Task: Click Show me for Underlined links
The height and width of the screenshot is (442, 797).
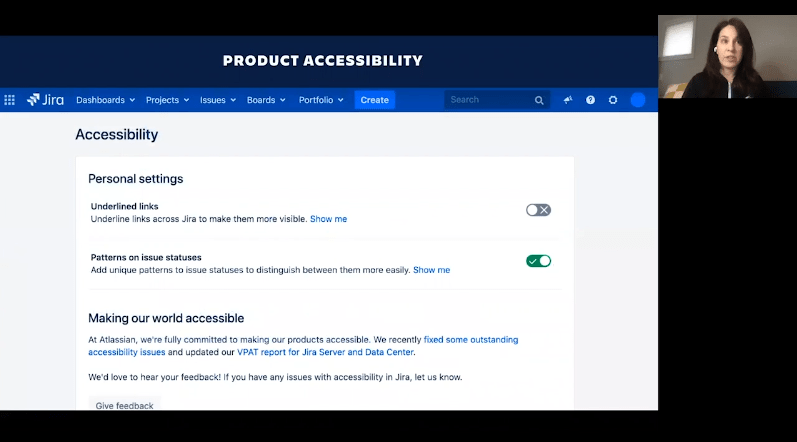Action: coord(328,219)
